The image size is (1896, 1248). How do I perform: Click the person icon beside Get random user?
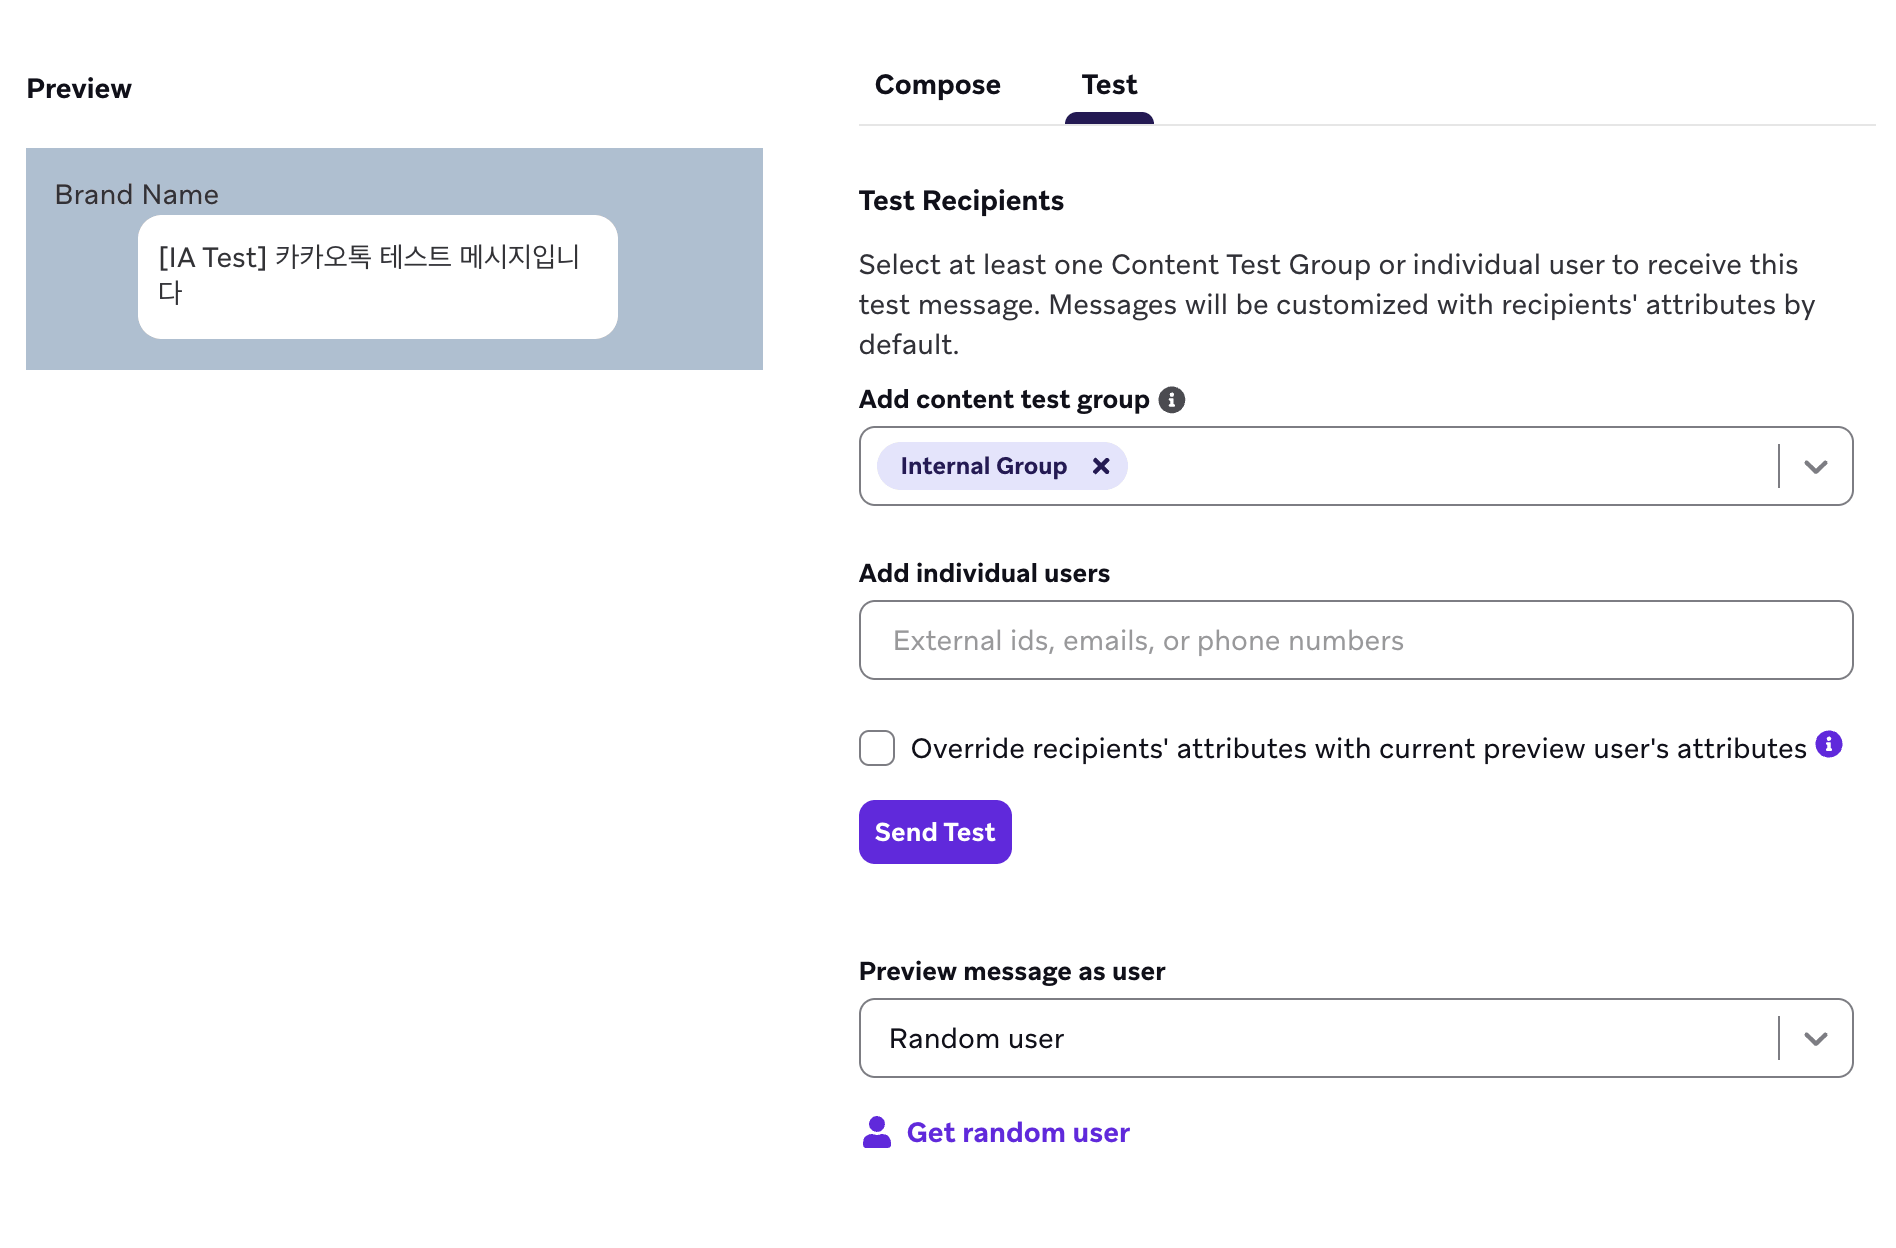coord(876,1132)
